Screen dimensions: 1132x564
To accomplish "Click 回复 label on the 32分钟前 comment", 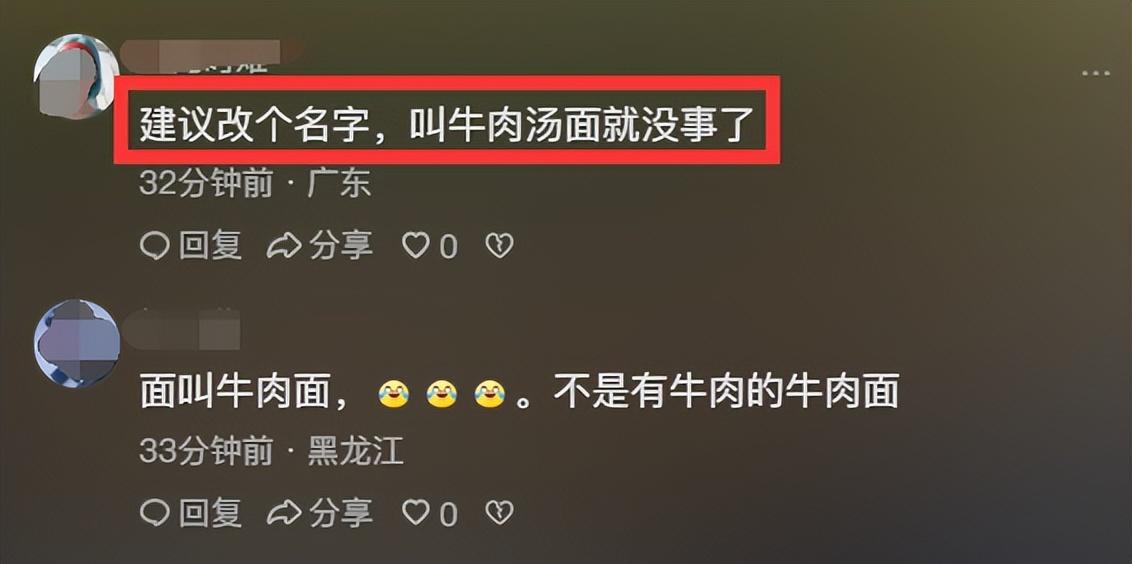I will tap(210, 246).
